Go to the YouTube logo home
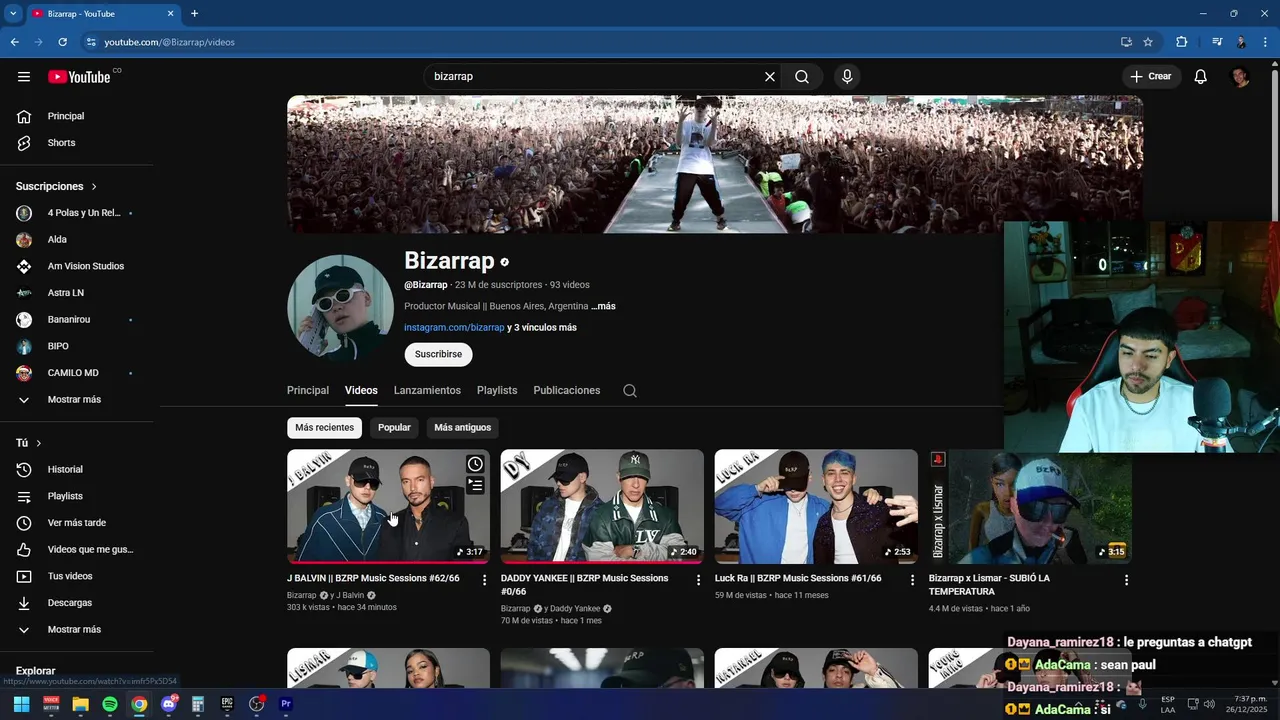The width and height of the screenshot is (1280, 720). click(80, 77)
